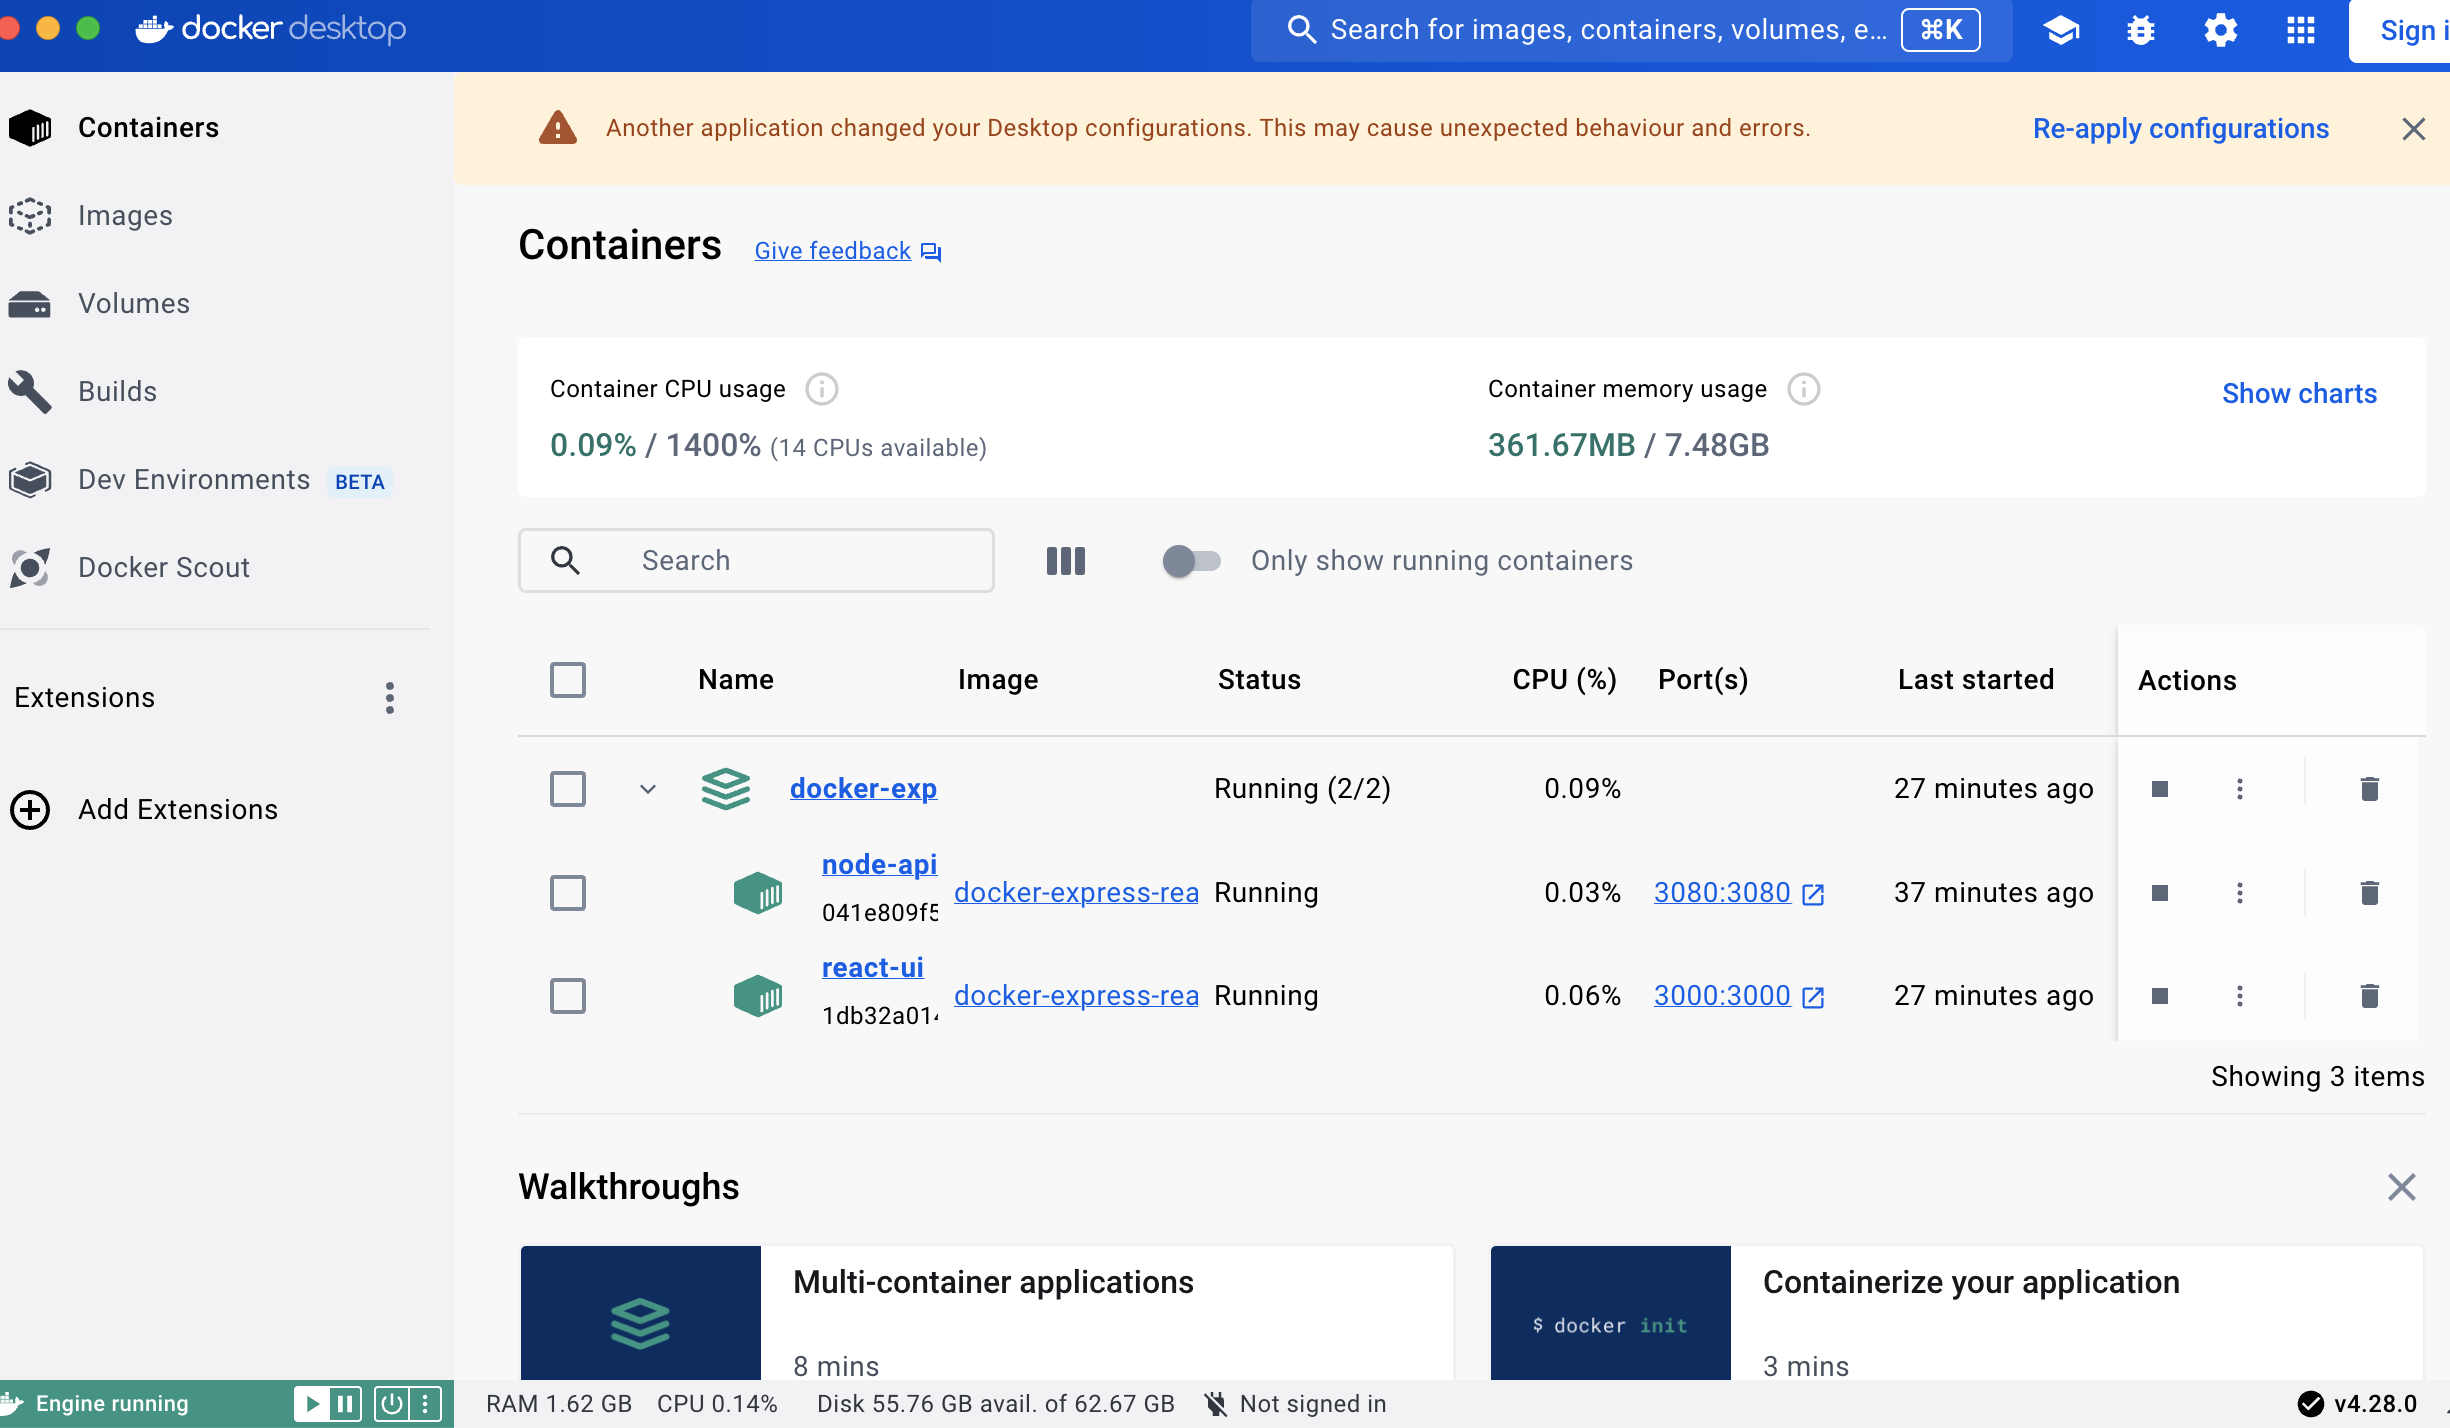Pause the Docker engine
This screenshot has width=2450, height=1428.
coord(345,1404)
